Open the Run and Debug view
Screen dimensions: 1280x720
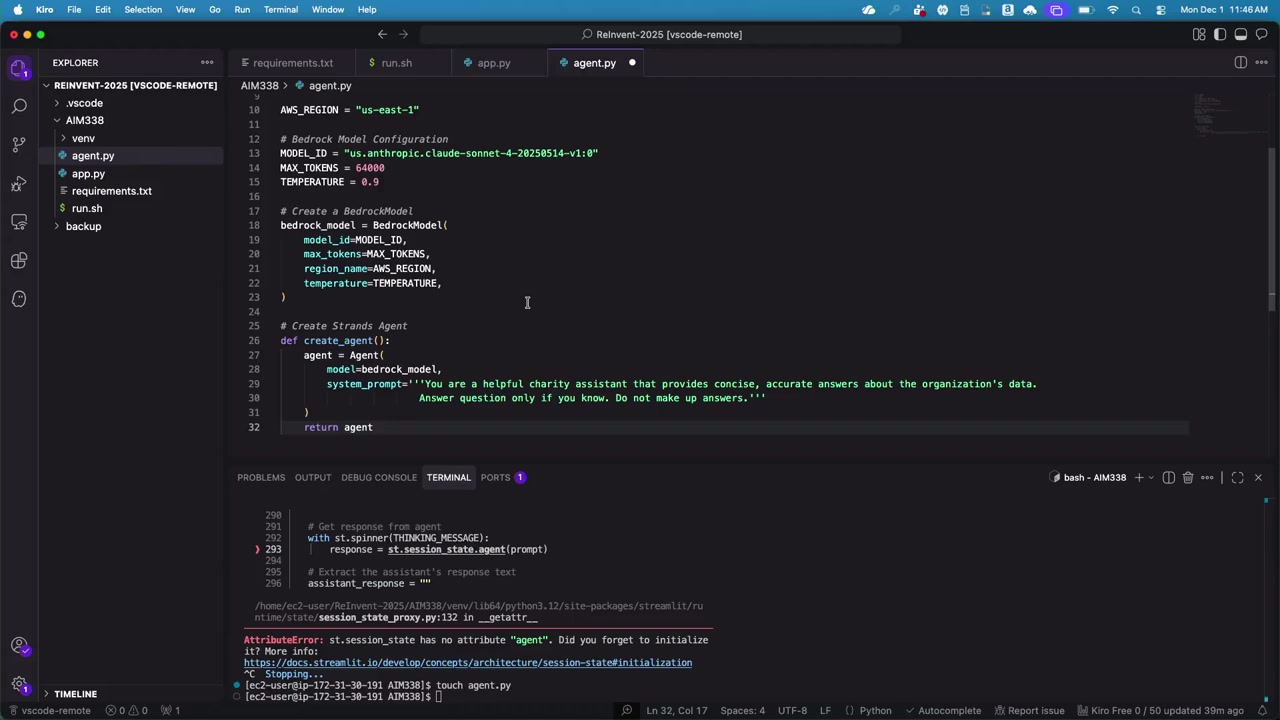[19, 183]
